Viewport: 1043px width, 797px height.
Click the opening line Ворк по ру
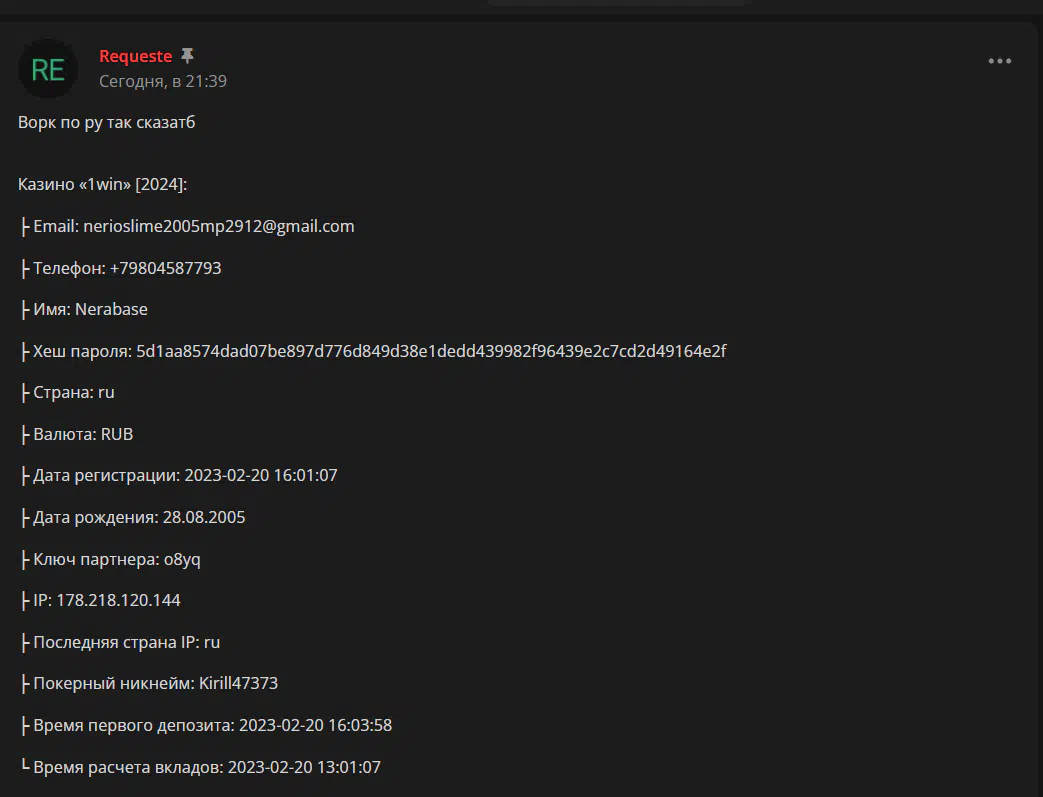click(x=106, y=122)
